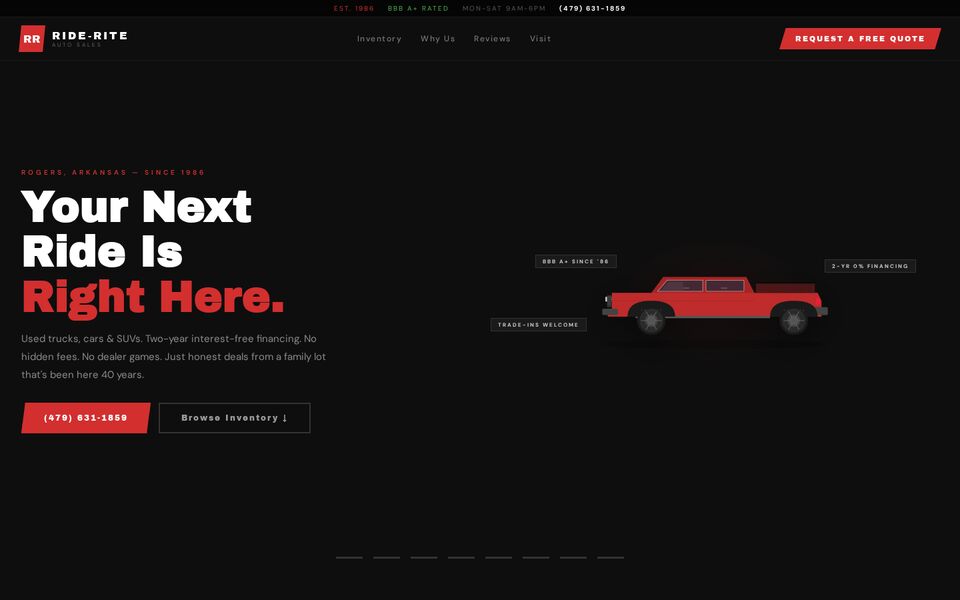Click the MON-SAT 9AM-6PM hours text

tap(504, 9)
